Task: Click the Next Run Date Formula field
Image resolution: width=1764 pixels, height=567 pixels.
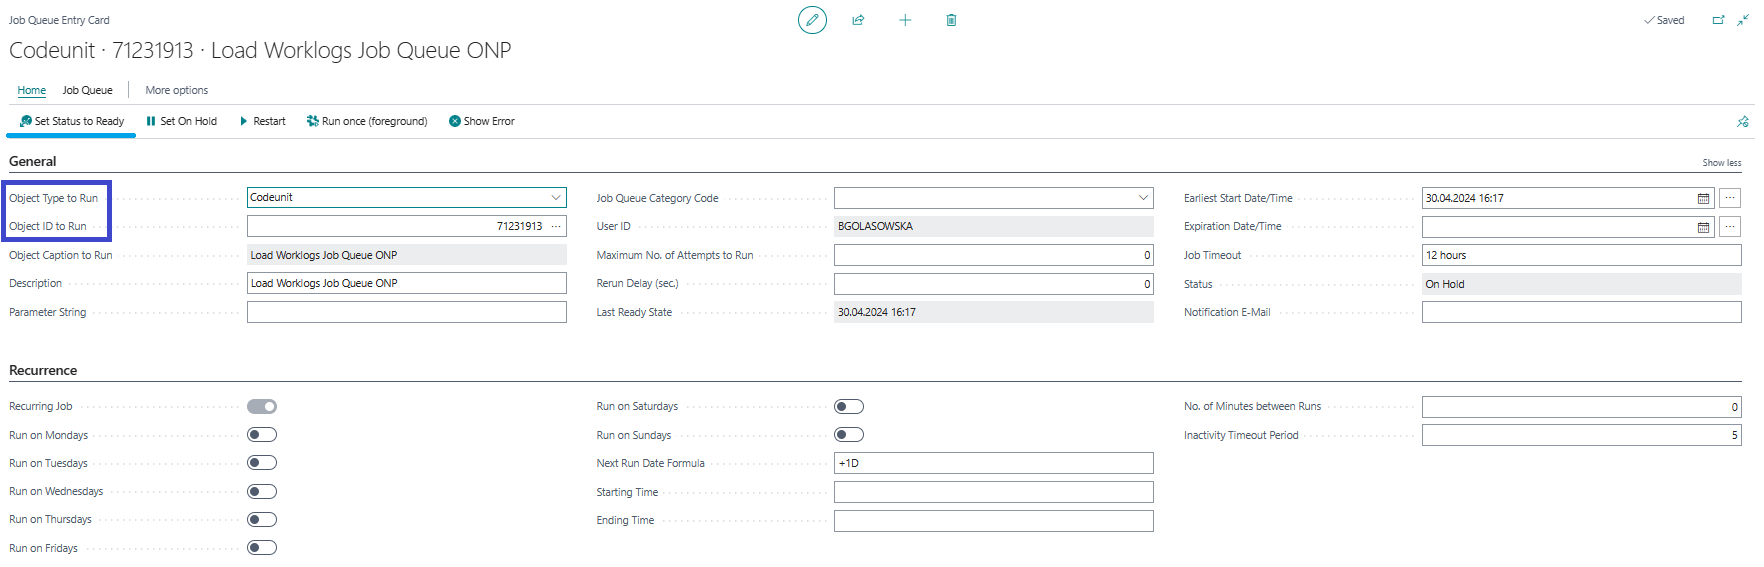Action: pos(993,464)
